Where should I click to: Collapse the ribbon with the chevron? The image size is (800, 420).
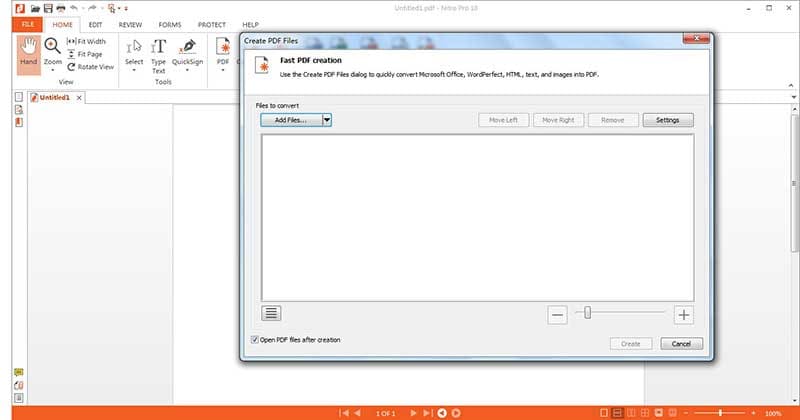791,85
